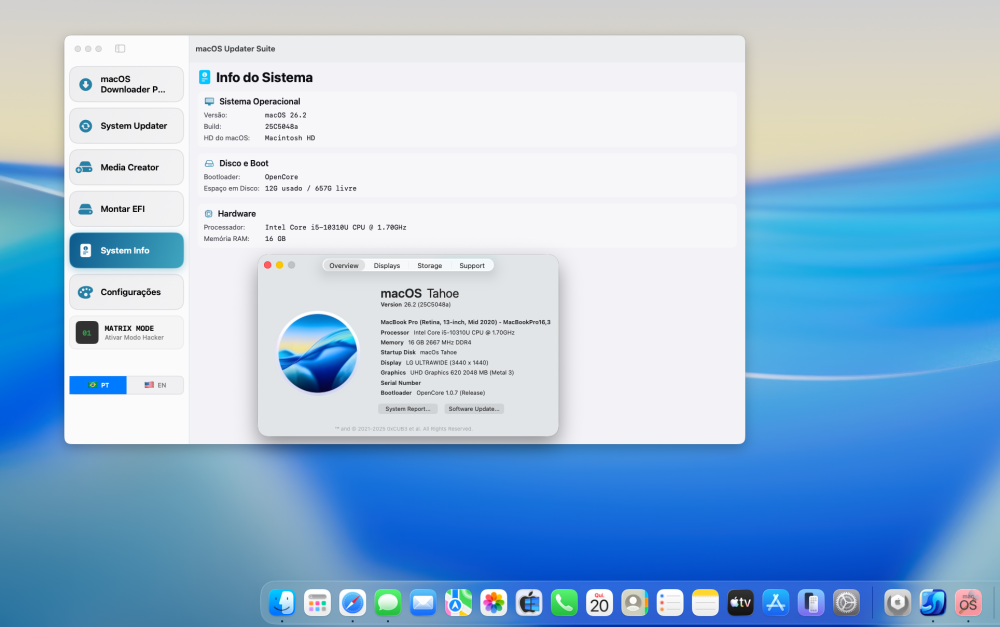Click the '12G usado / 657G livre' text
The width and height of the screenshot is (1000, 627).
coord(311,188)
